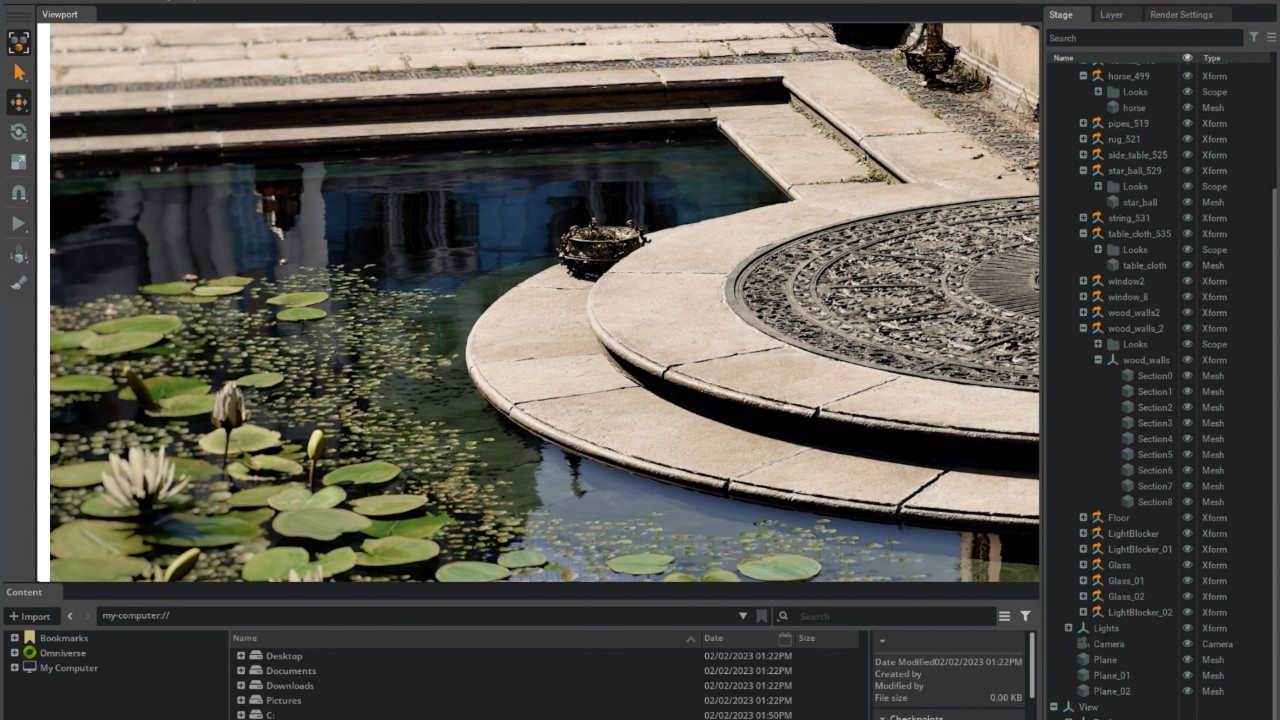Enable the Snap tool
Screen dimensions: 1280x720
coord(17,194)
